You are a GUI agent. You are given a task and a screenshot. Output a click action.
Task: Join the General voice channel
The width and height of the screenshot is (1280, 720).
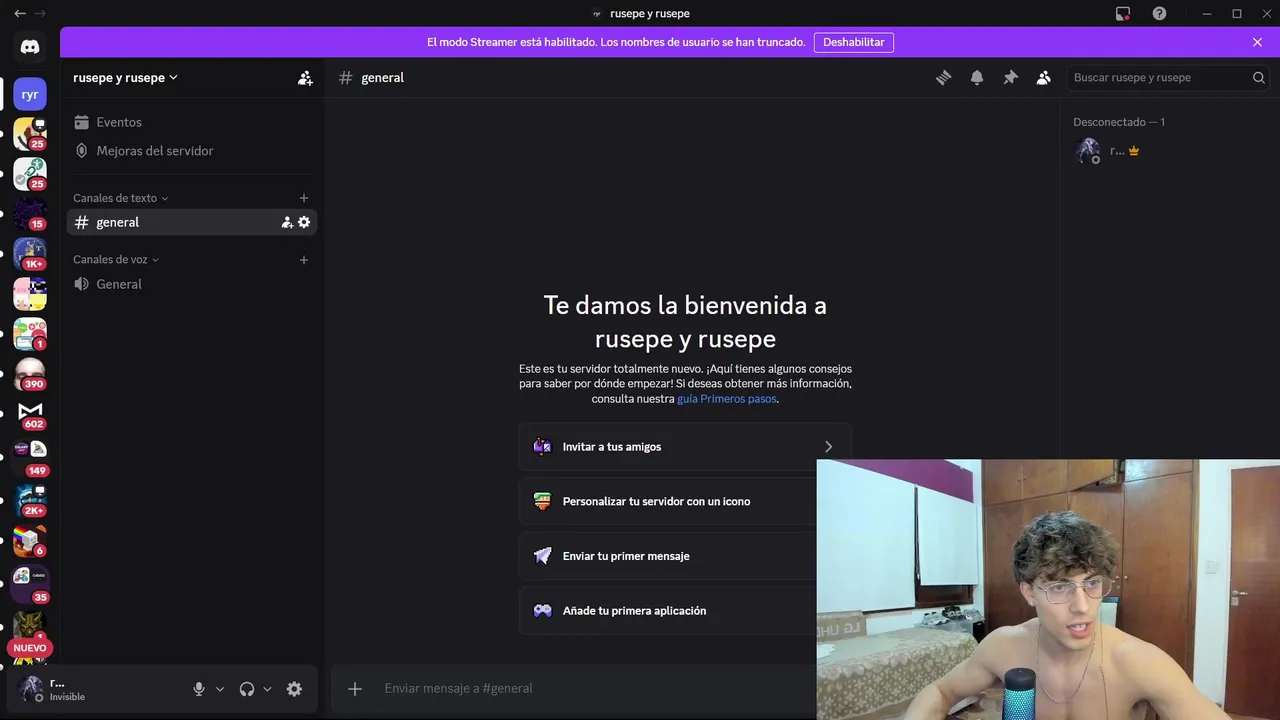pyautogui.click(x=192, y=284)
